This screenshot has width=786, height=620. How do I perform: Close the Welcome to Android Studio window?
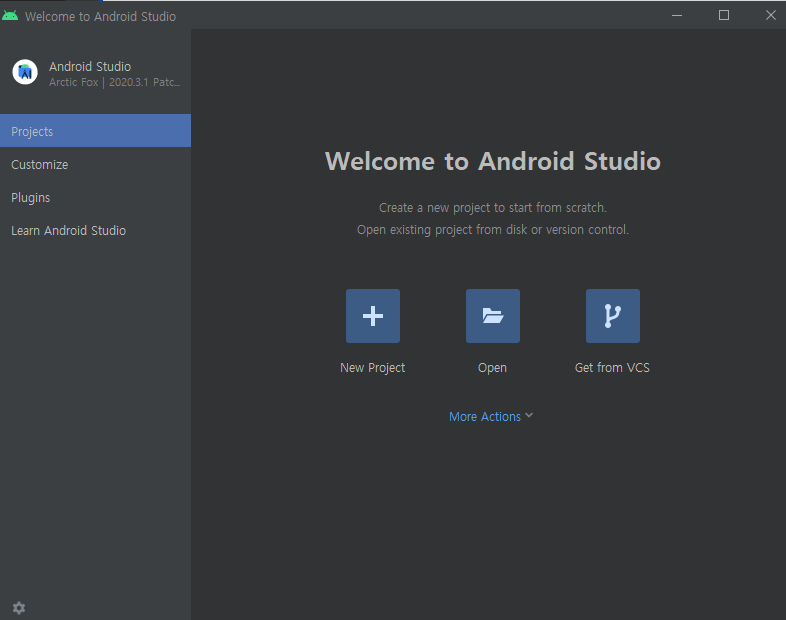[770, 16]
